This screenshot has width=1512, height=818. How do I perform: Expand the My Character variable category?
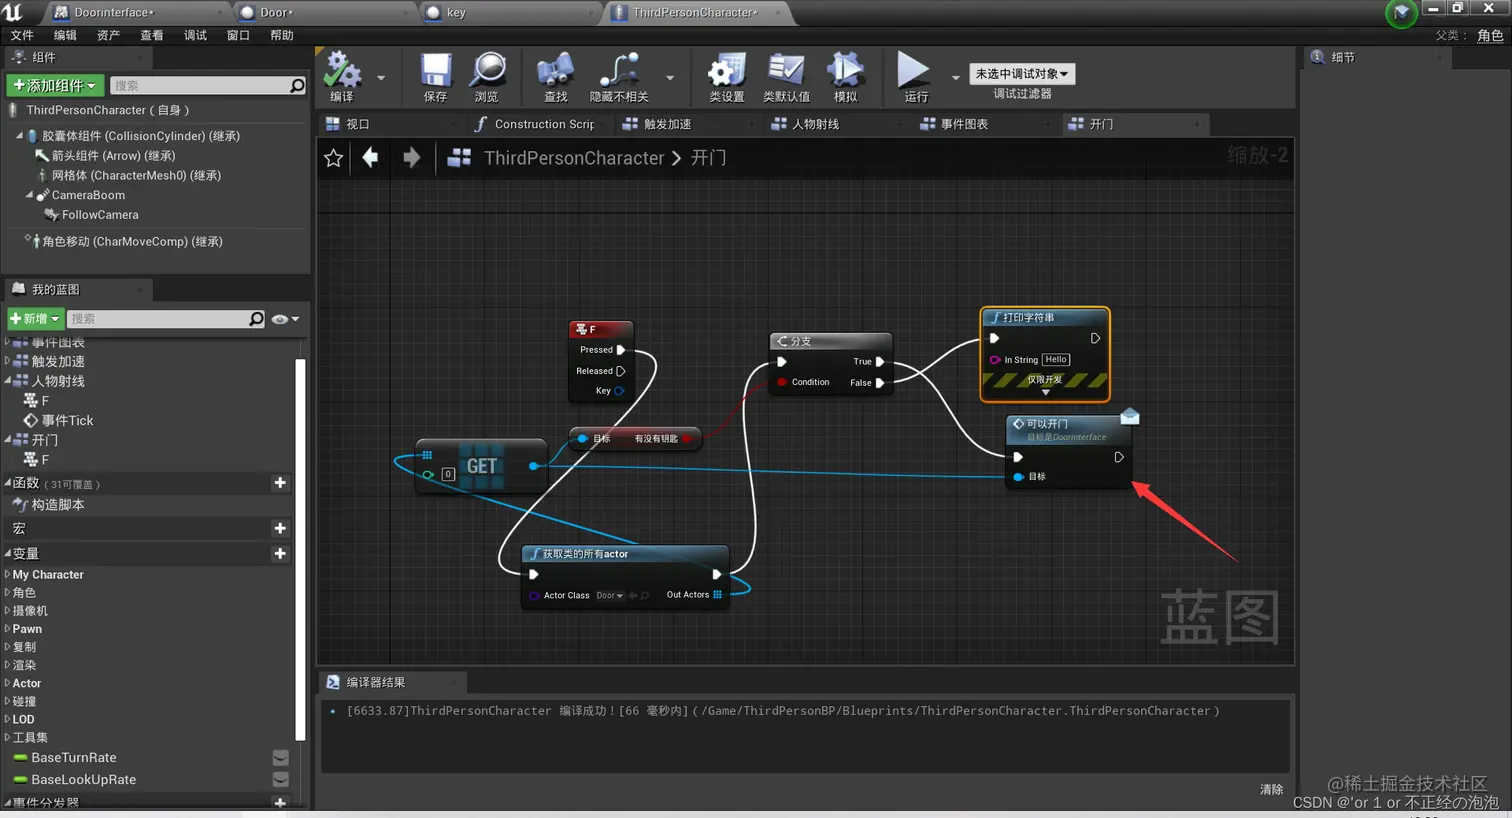[x=8, y=574]
